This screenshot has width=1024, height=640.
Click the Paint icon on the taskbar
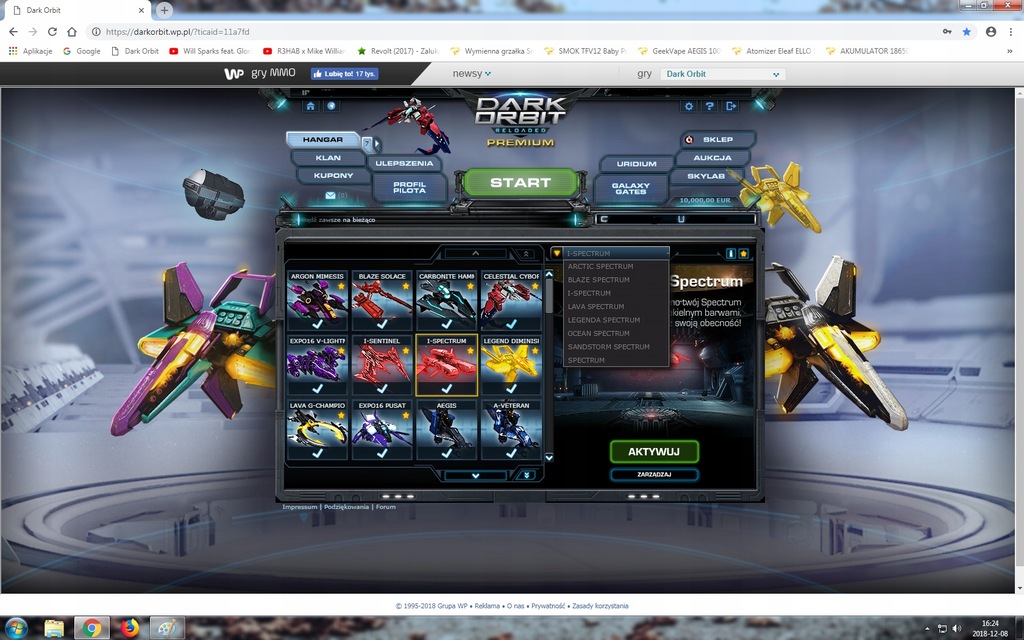pos(167,628)
